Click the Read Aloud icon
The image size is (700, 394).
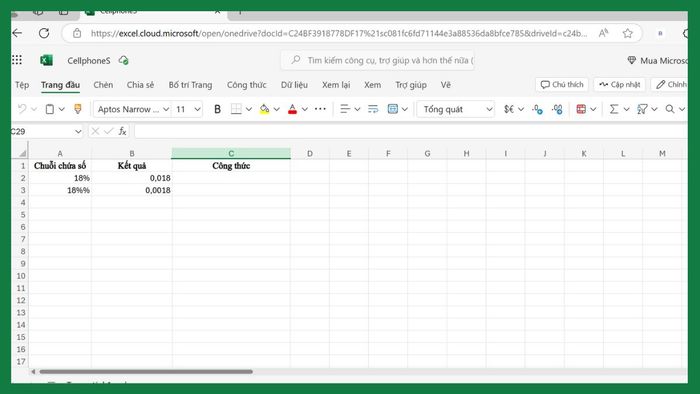(x=604, y=33)
